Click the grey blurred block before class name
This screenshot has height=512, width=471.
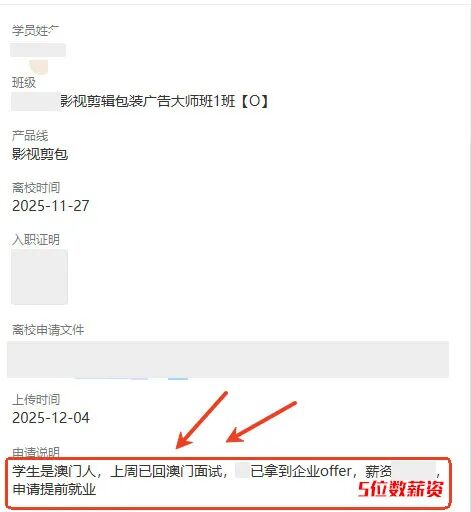35,101
